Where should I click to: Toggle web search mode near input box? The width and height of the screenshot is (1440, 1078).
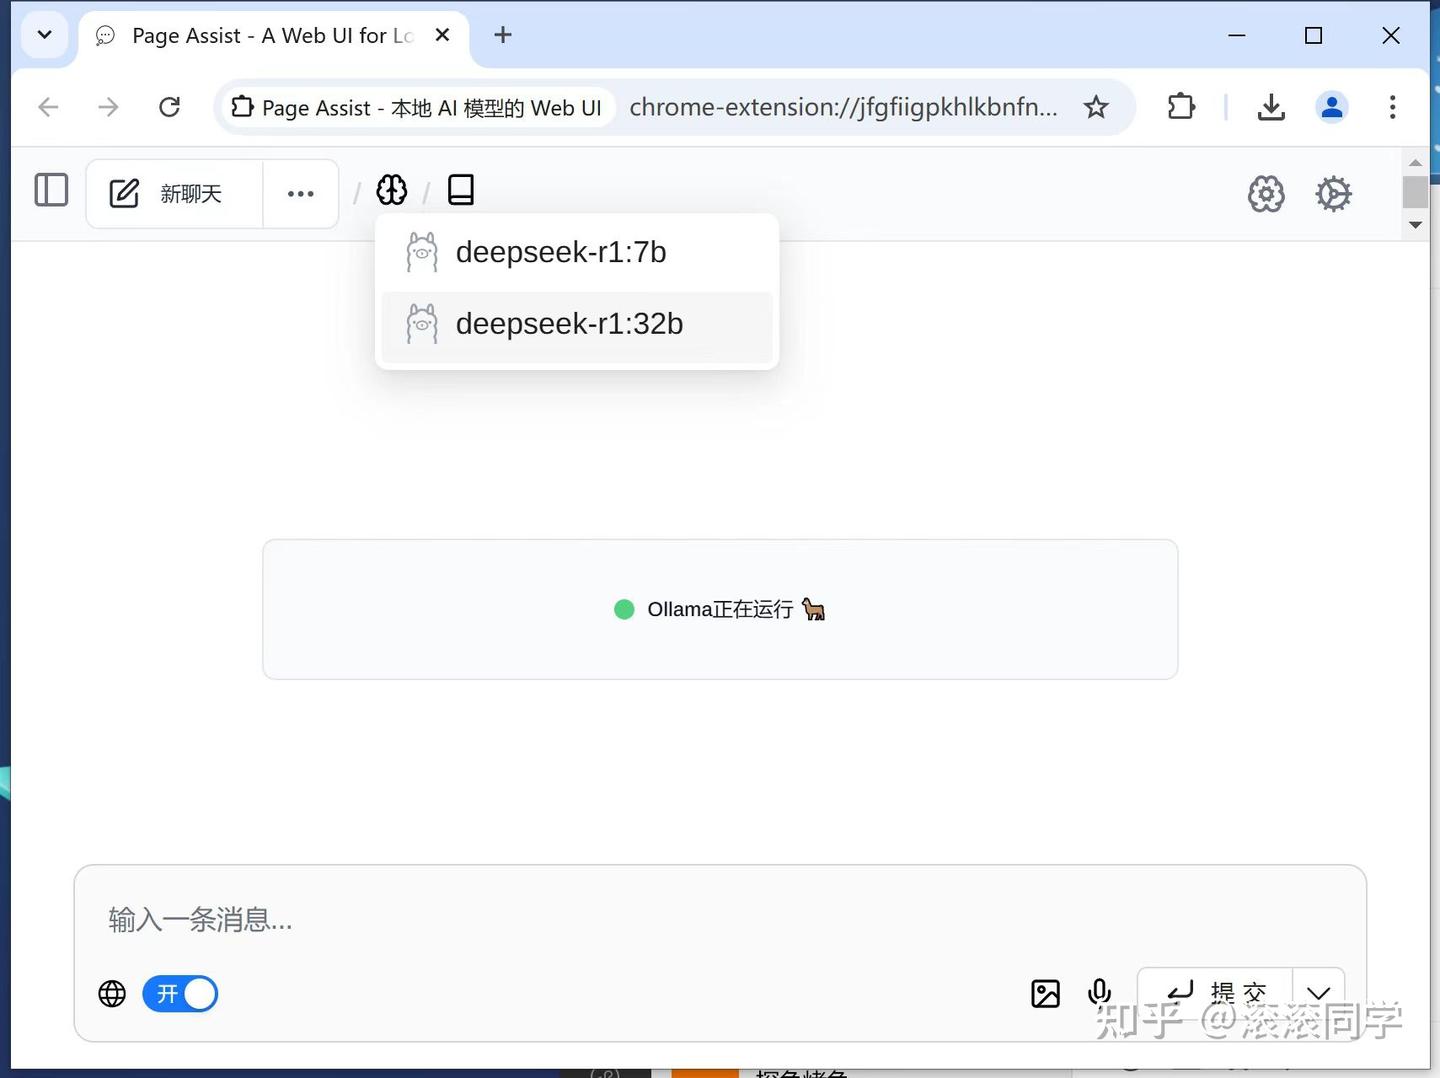[180, 993]
